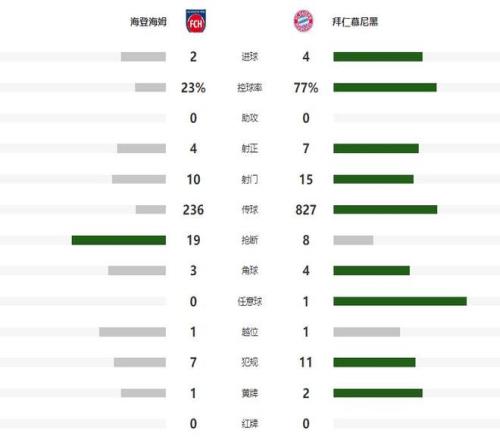
Task: Click Heidenheim's gray 23% possession bar
Action: [150, 87]
